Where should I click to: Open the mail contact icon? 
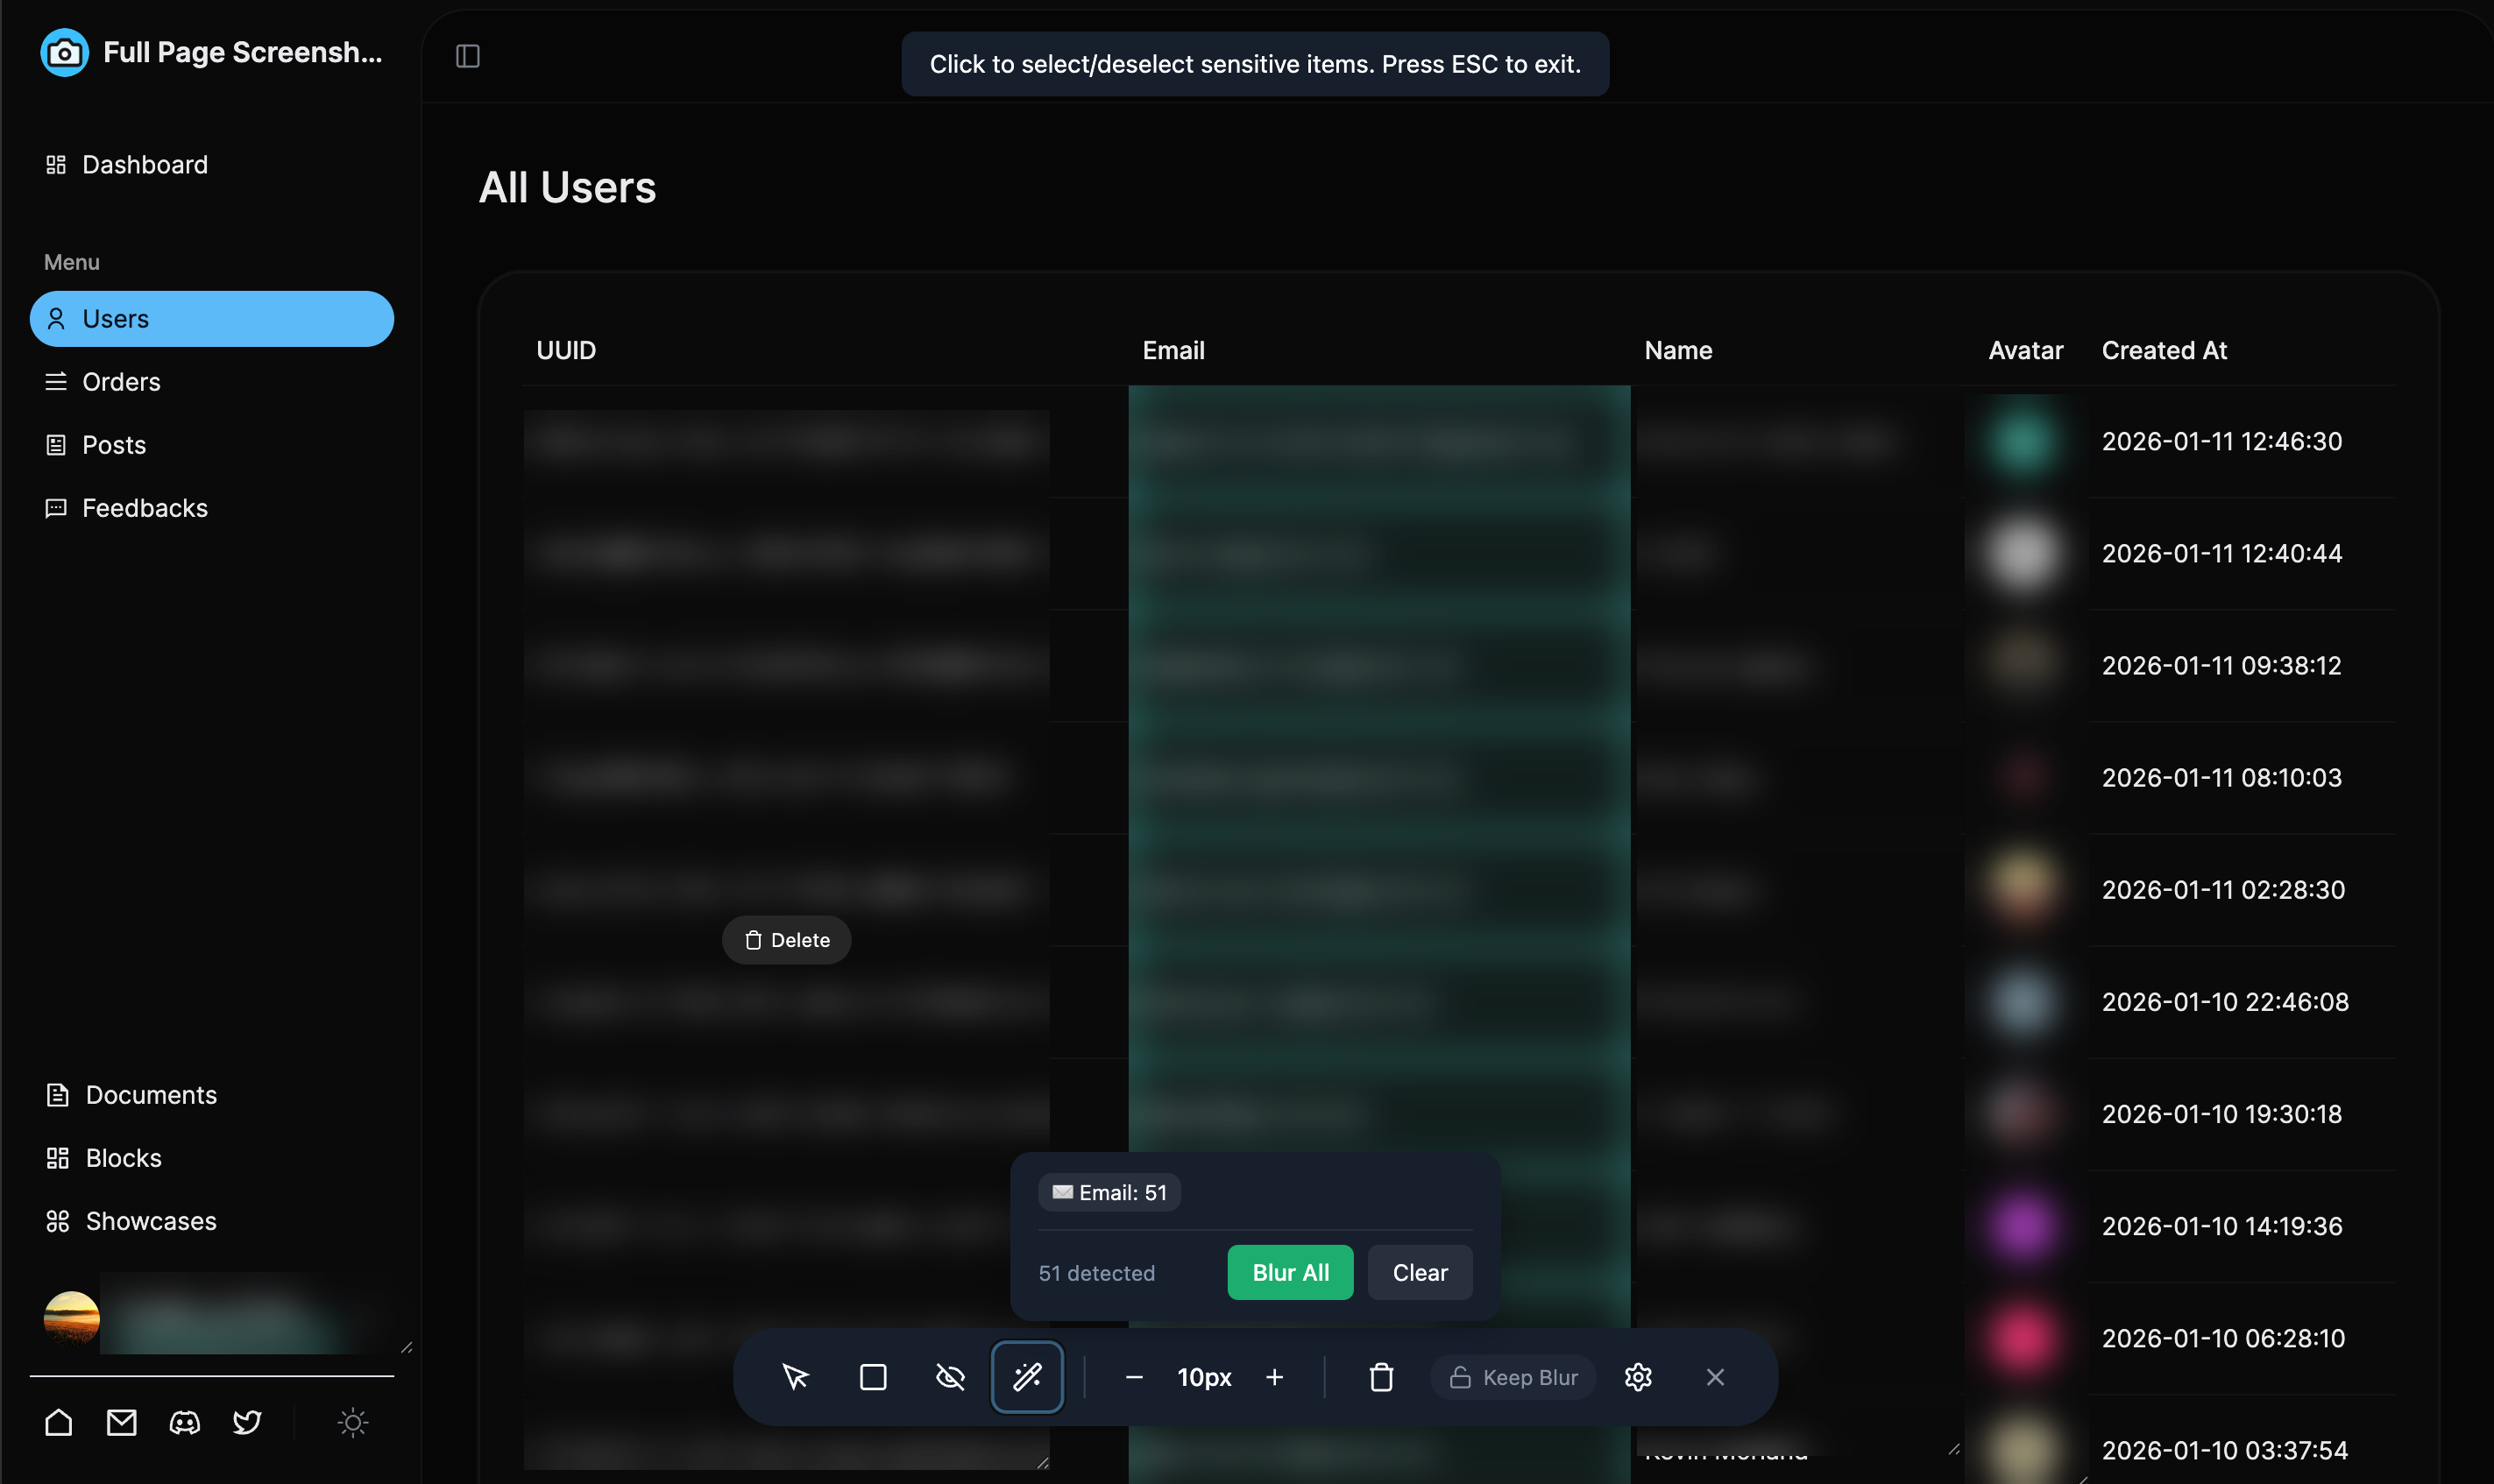tap(121, 1422)
